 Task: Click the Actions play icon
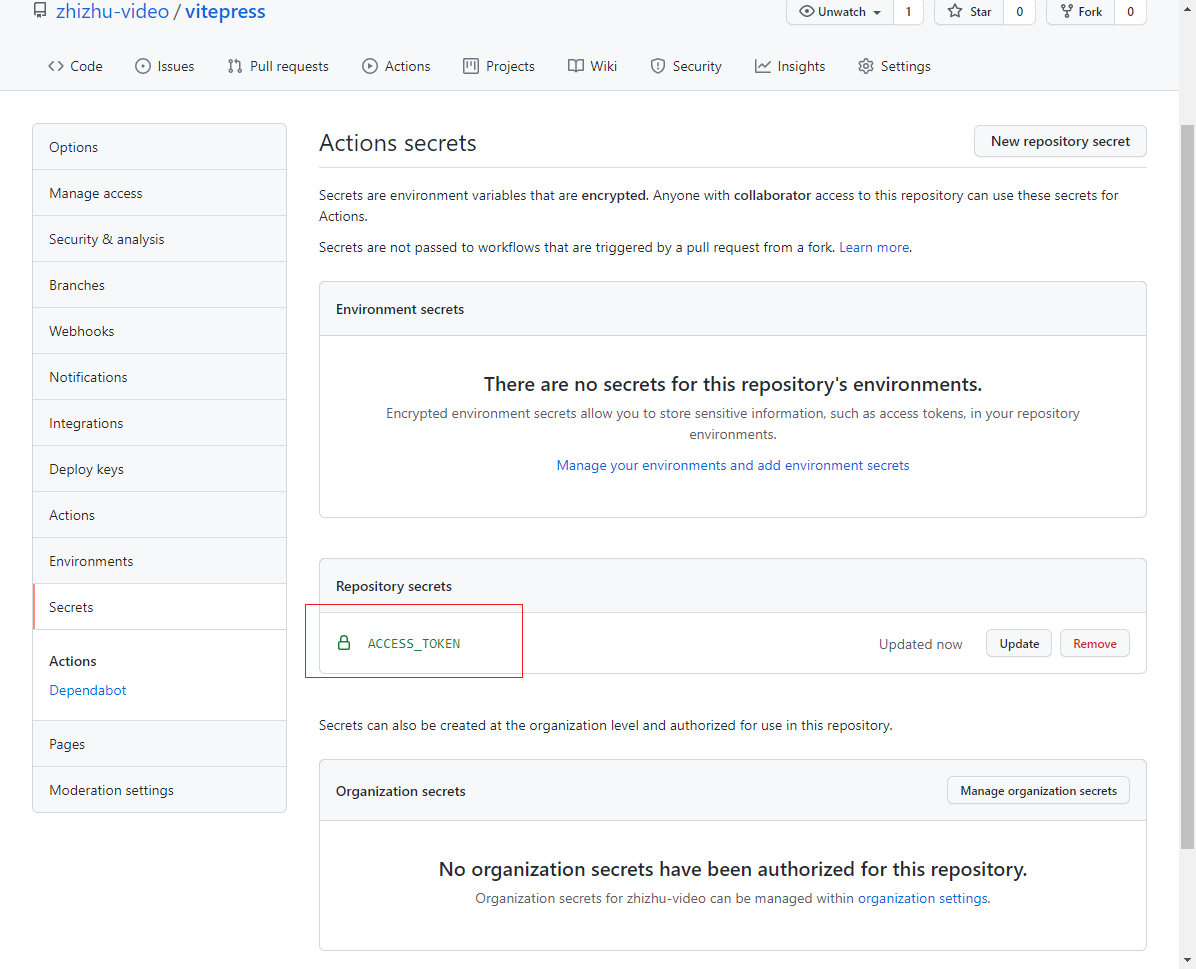coord(370,66)
